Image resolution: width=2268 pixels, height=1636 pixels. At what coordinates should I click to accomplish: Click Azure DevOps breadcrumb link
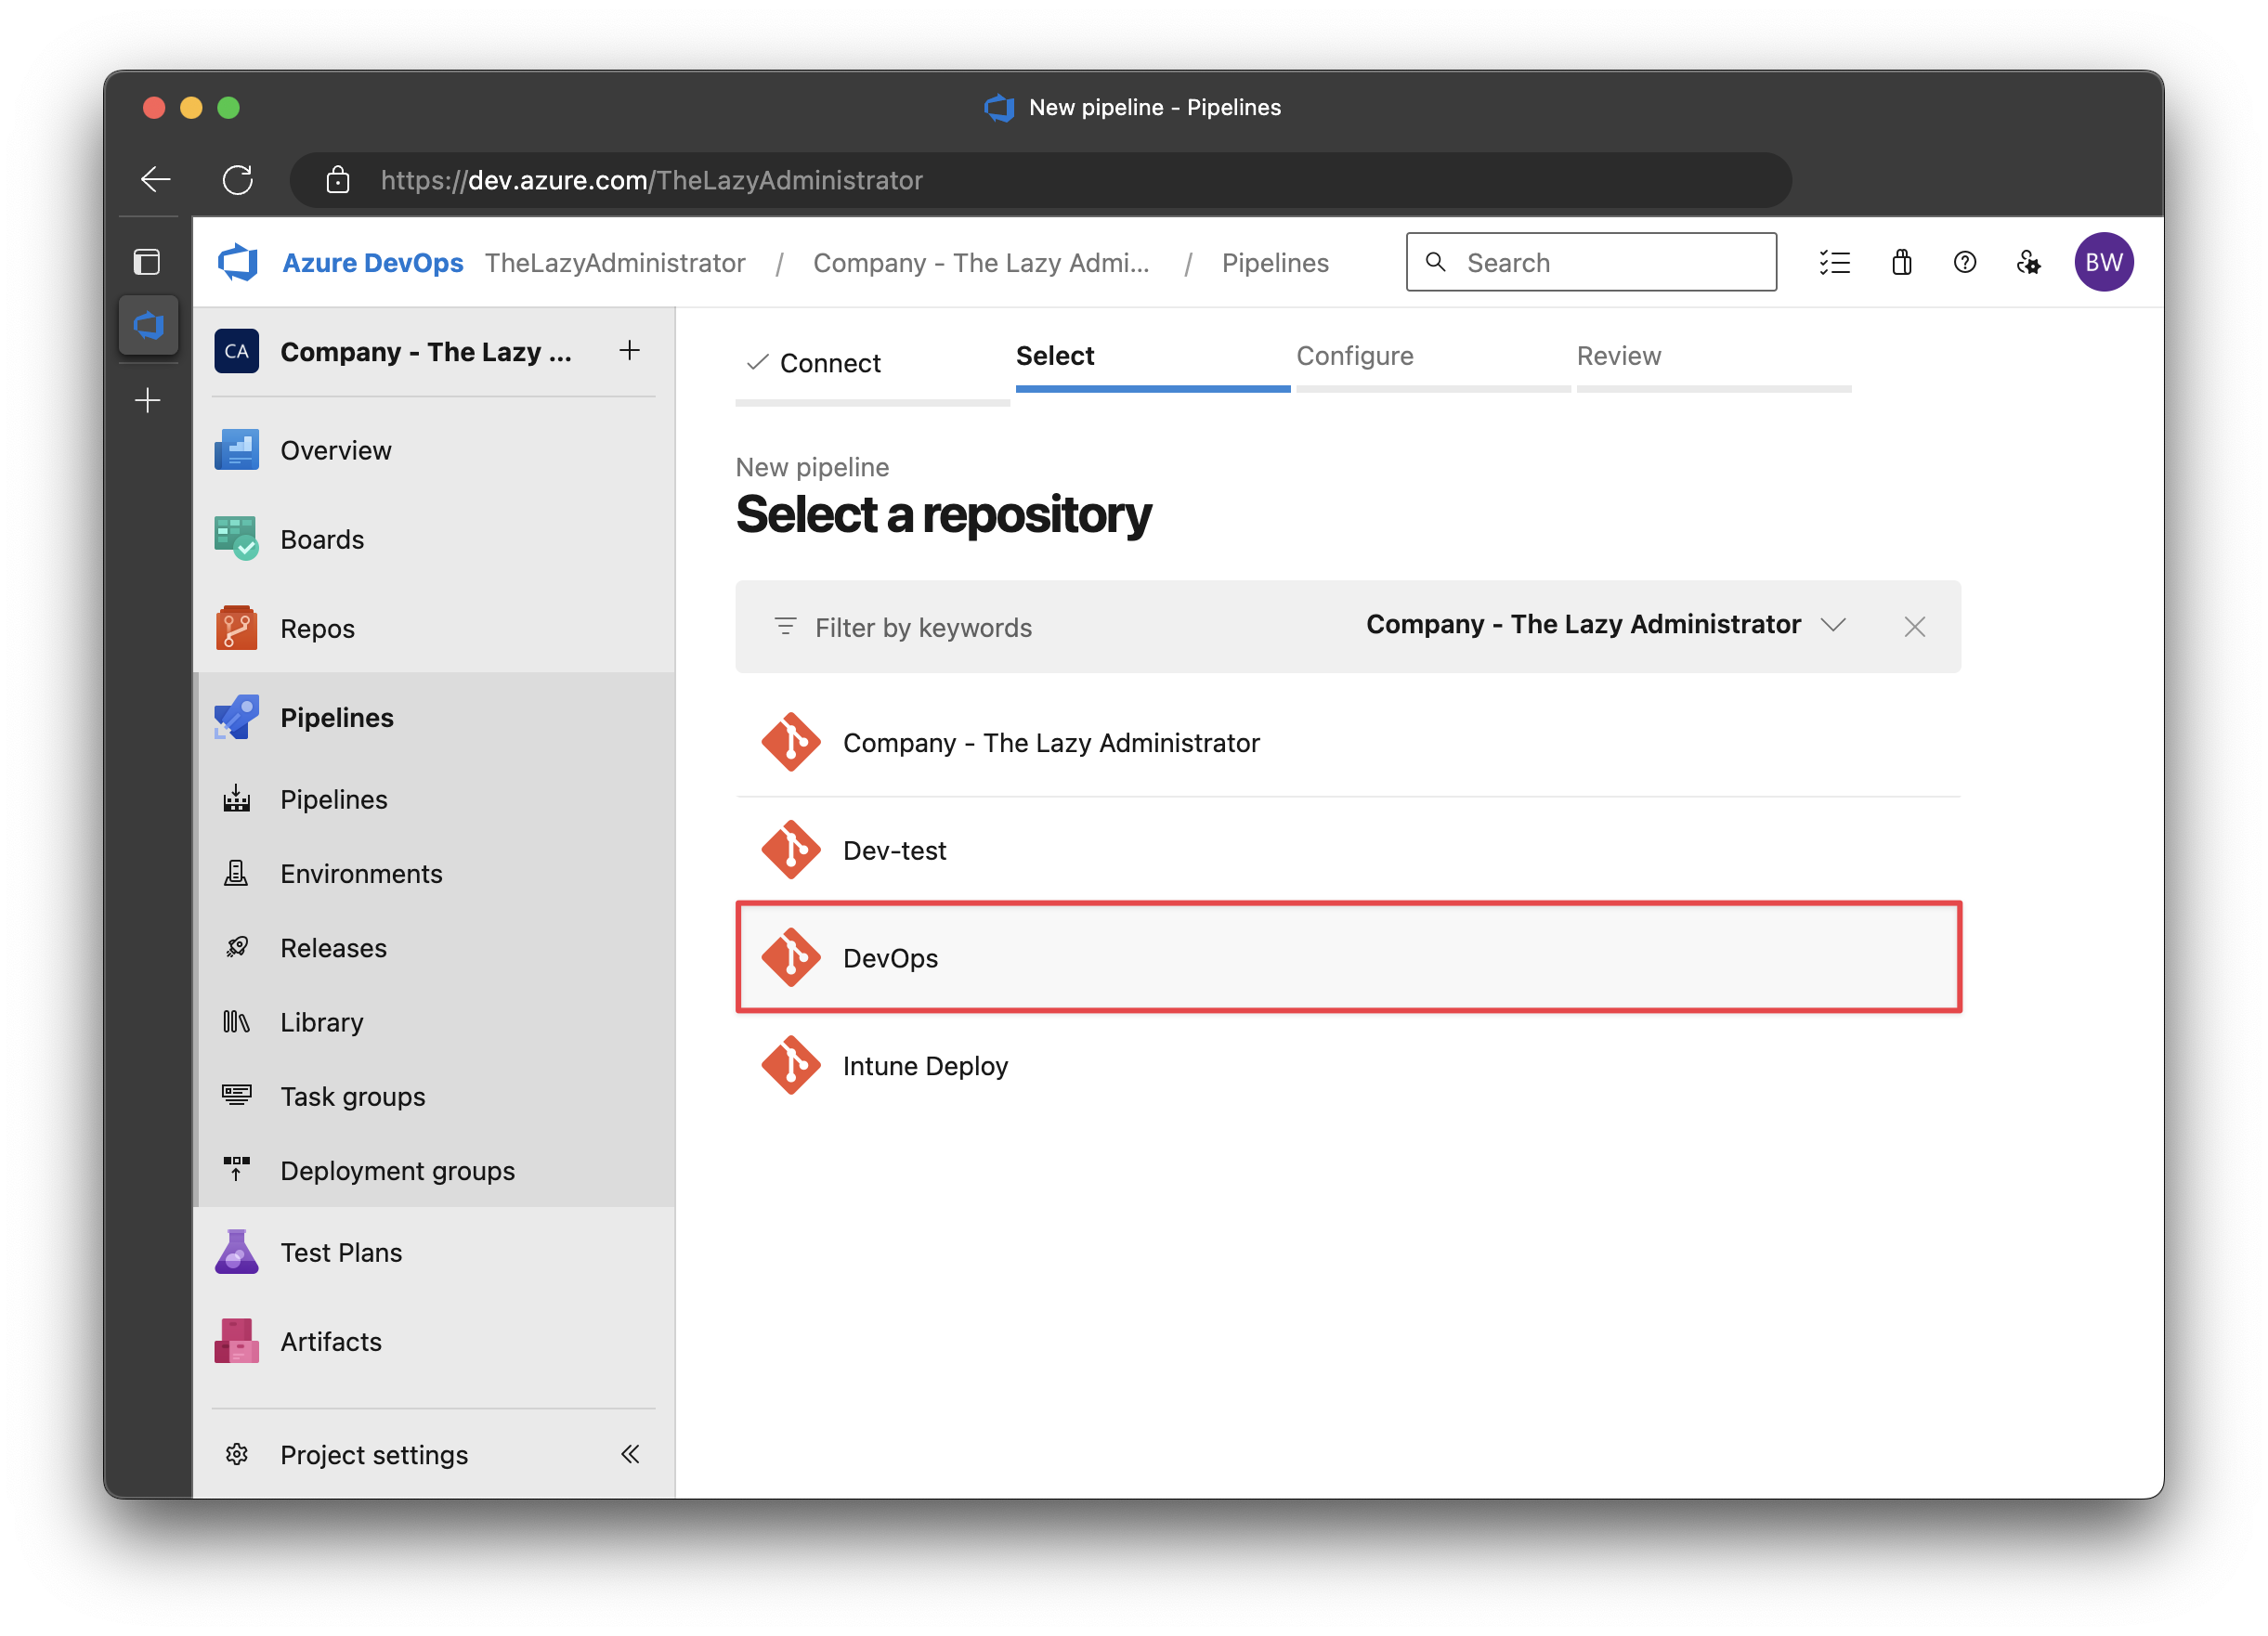click(373, 262)
